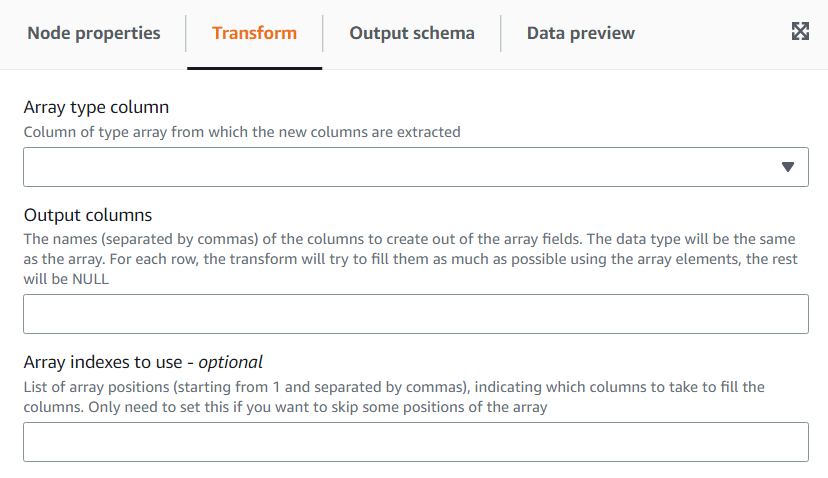The image size is (828, 478).
Task: Click into the Array indexes input box
Action: (415, 442)
